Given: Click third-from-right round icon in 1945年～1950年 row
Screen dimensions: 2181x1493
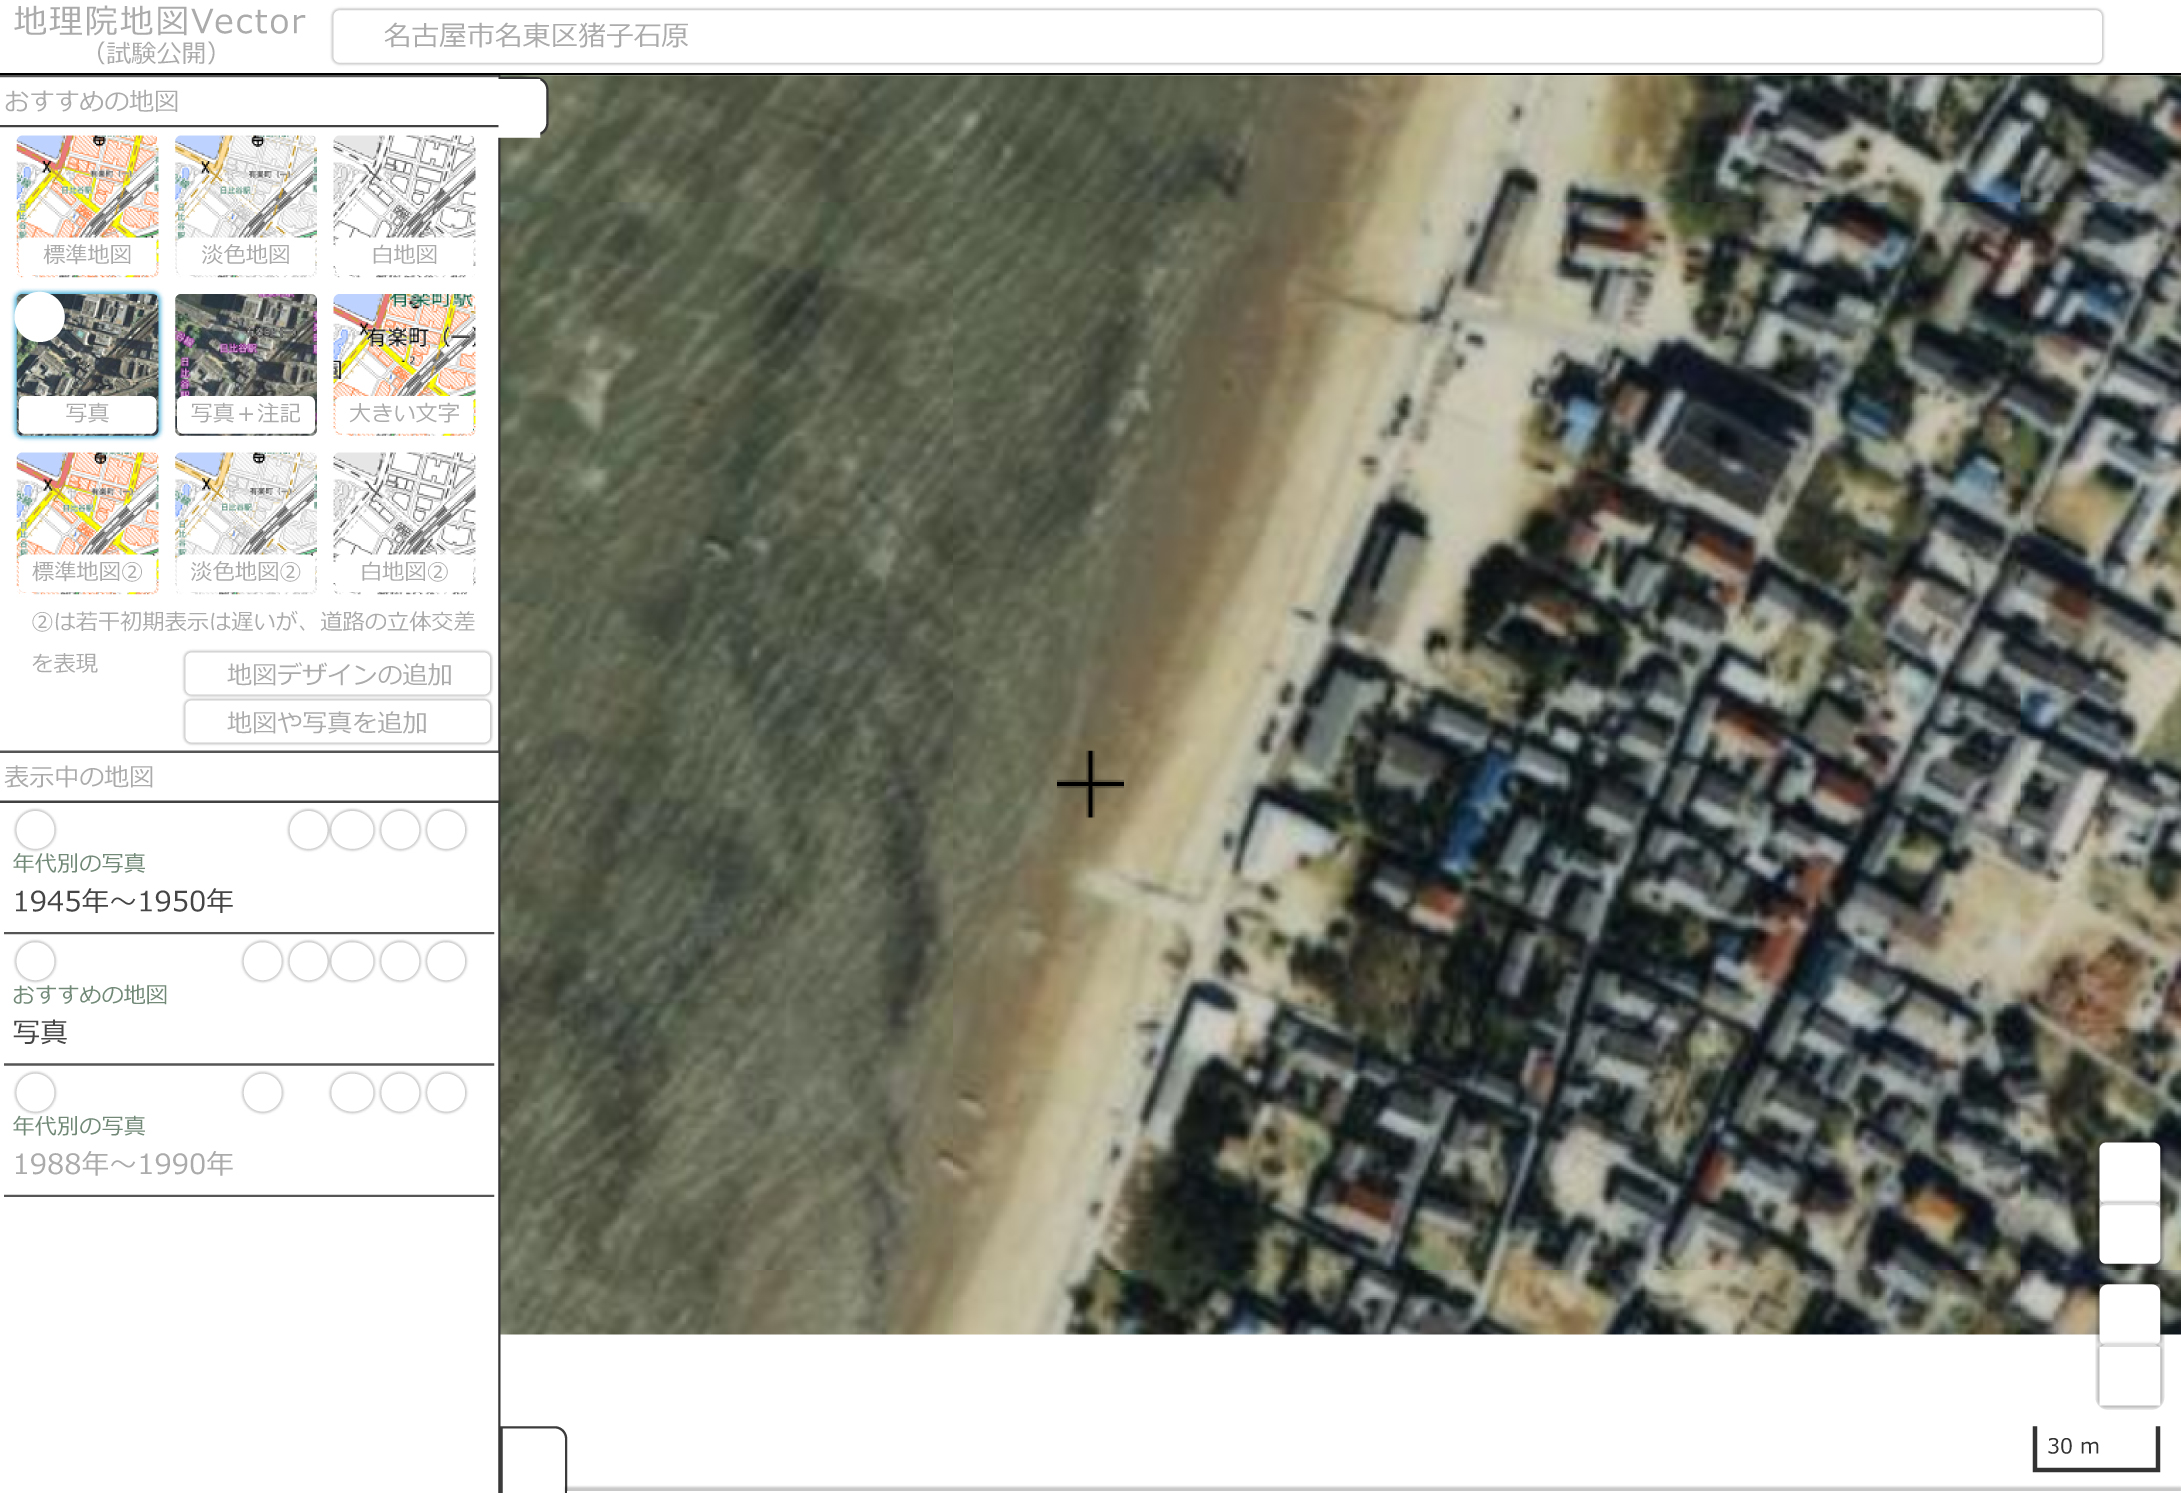Looking at the screenshot, I should pyautogui.click(x=353, y=830).
